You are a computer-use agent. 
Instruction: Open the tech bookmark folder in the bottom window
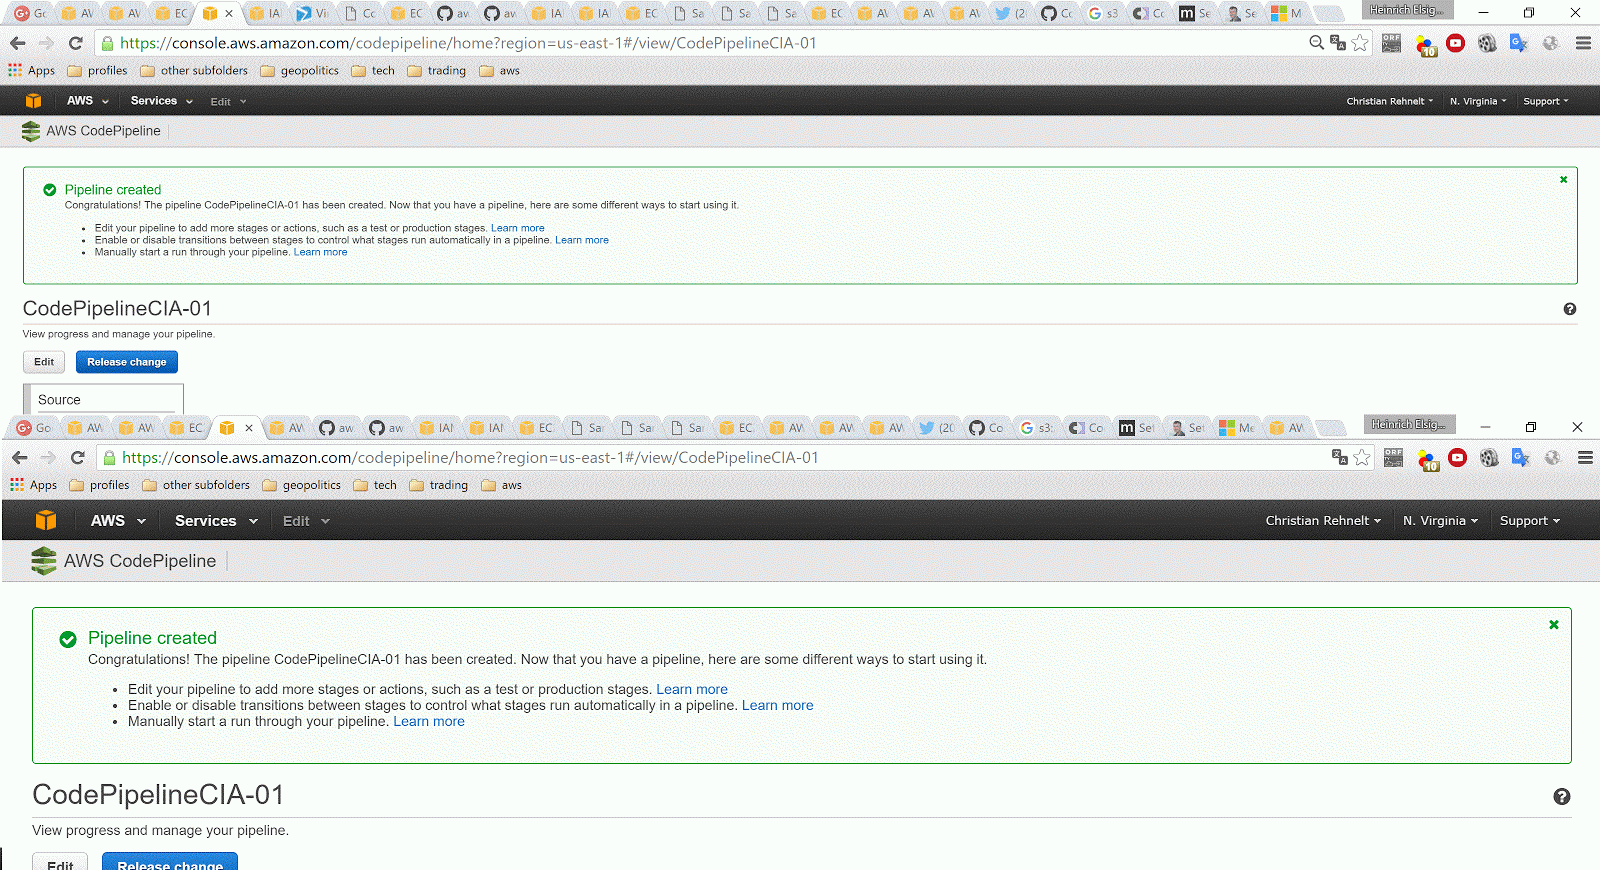tap(375, 485)
